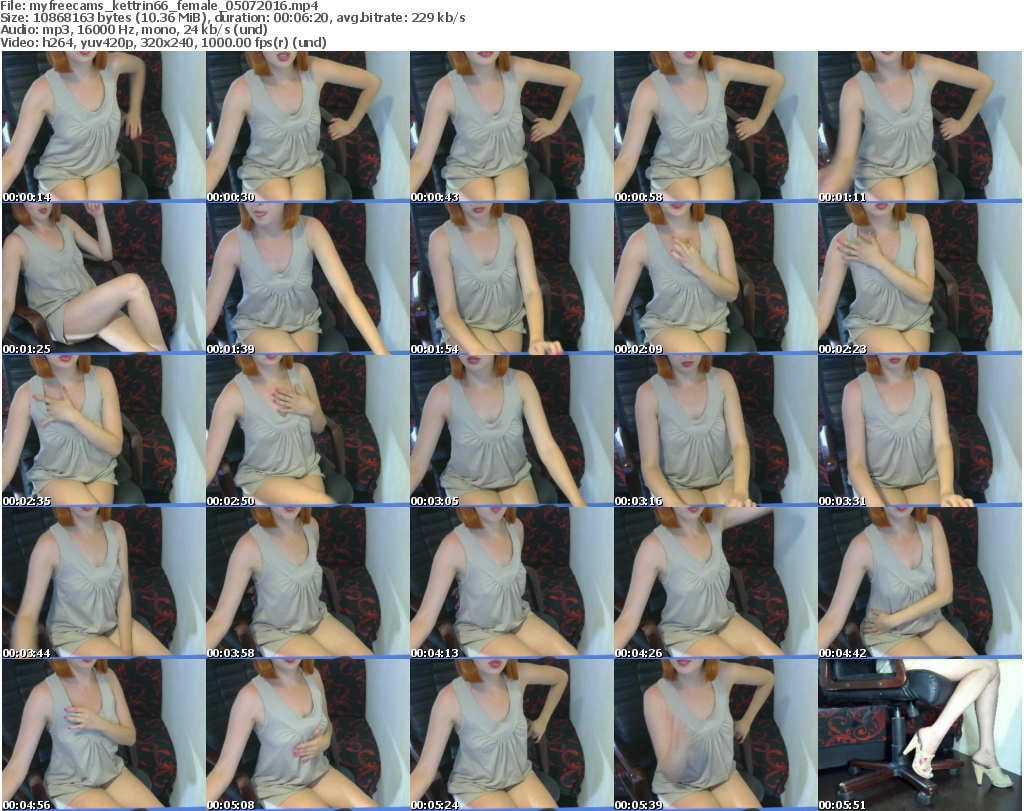Open the frame stamped 00:01:54

[x=511, y=279]
